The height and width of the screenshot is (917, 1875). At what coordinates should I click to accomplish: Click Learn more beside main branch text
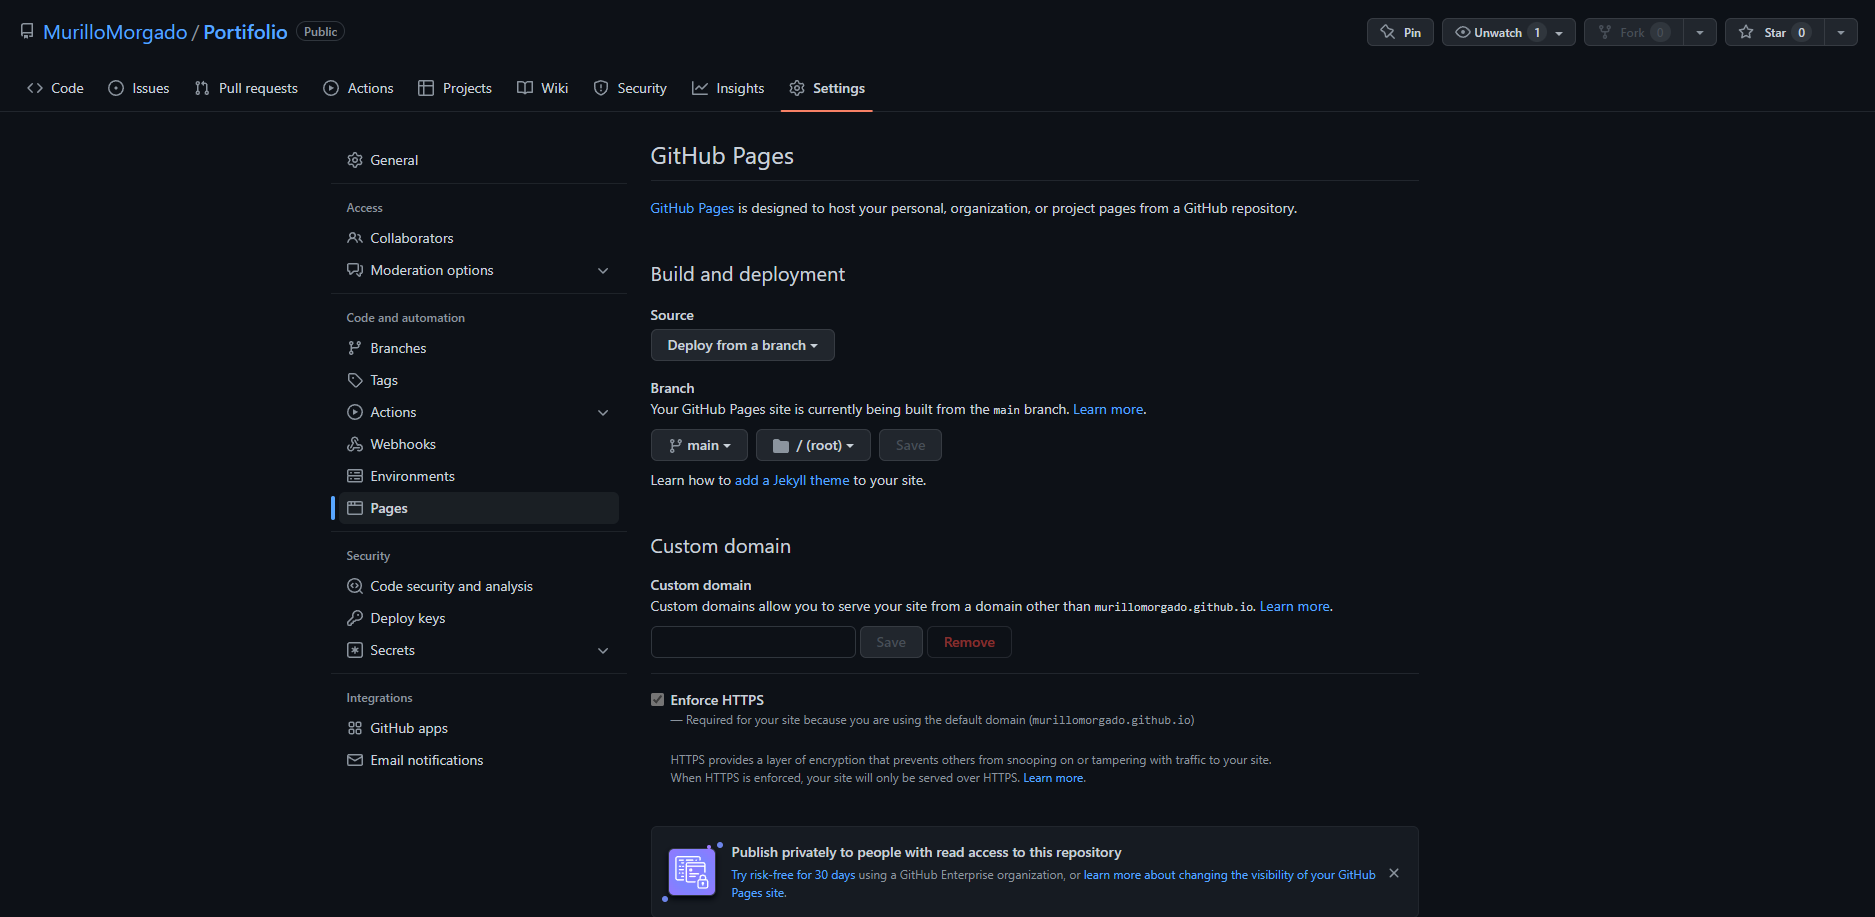(1108, 409)
